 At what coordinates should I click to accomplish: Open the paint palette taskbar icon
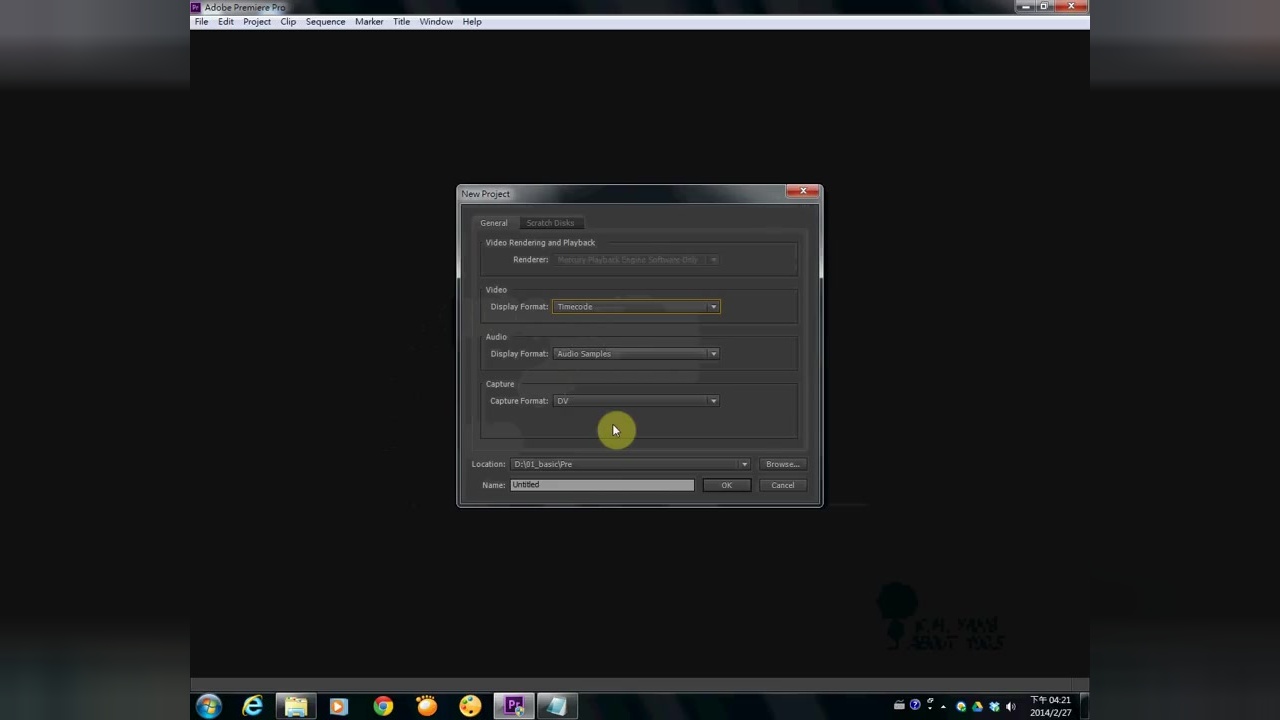pos(470,706)
